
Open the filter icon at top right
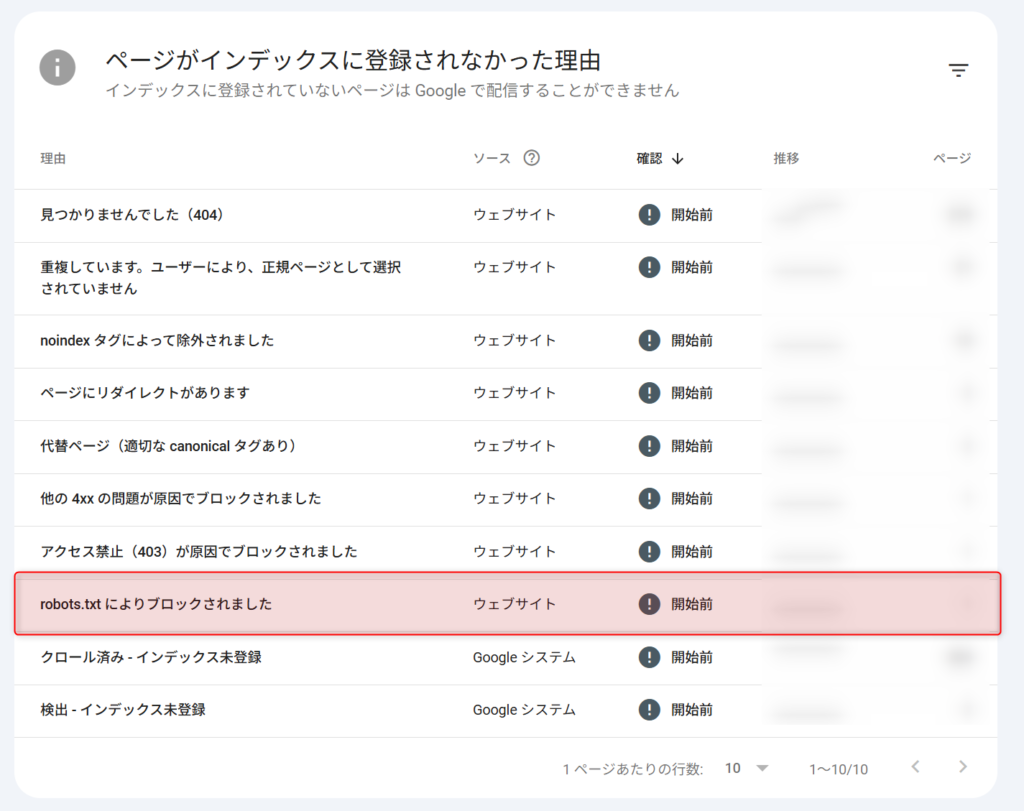[958, 70]
